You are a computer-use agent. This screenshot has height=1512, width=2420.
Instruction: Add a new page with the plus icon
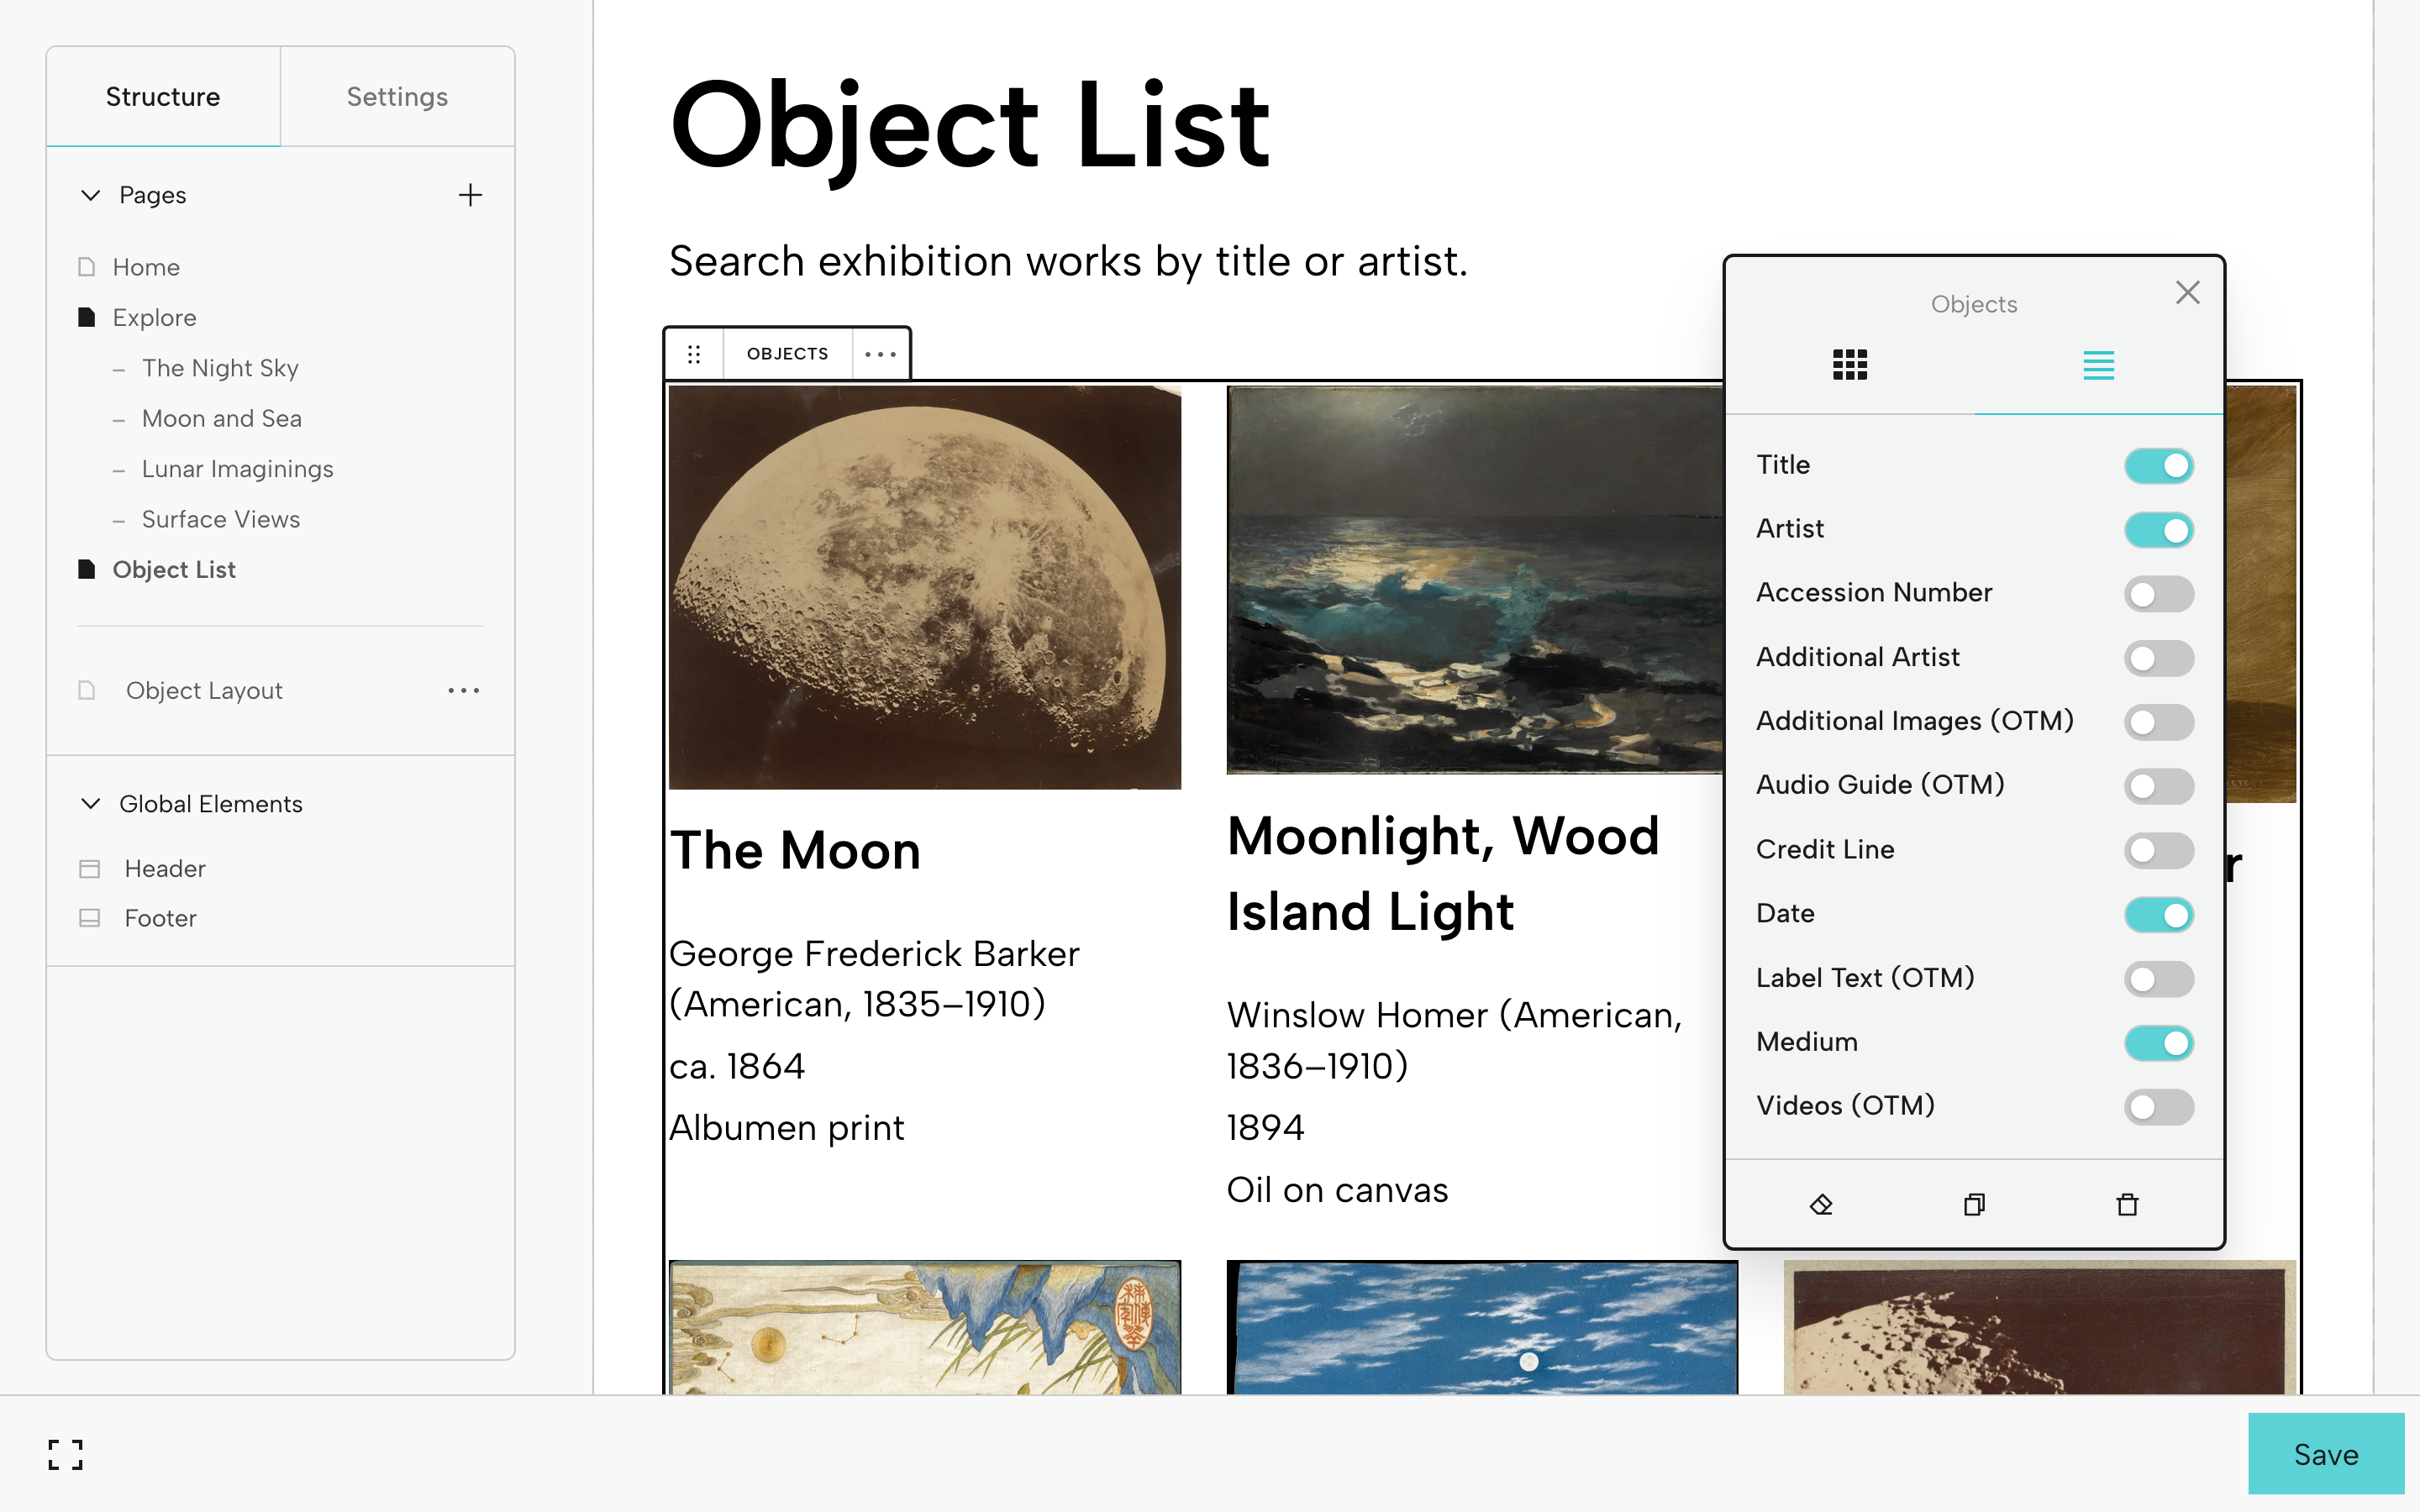click(470, 195)
